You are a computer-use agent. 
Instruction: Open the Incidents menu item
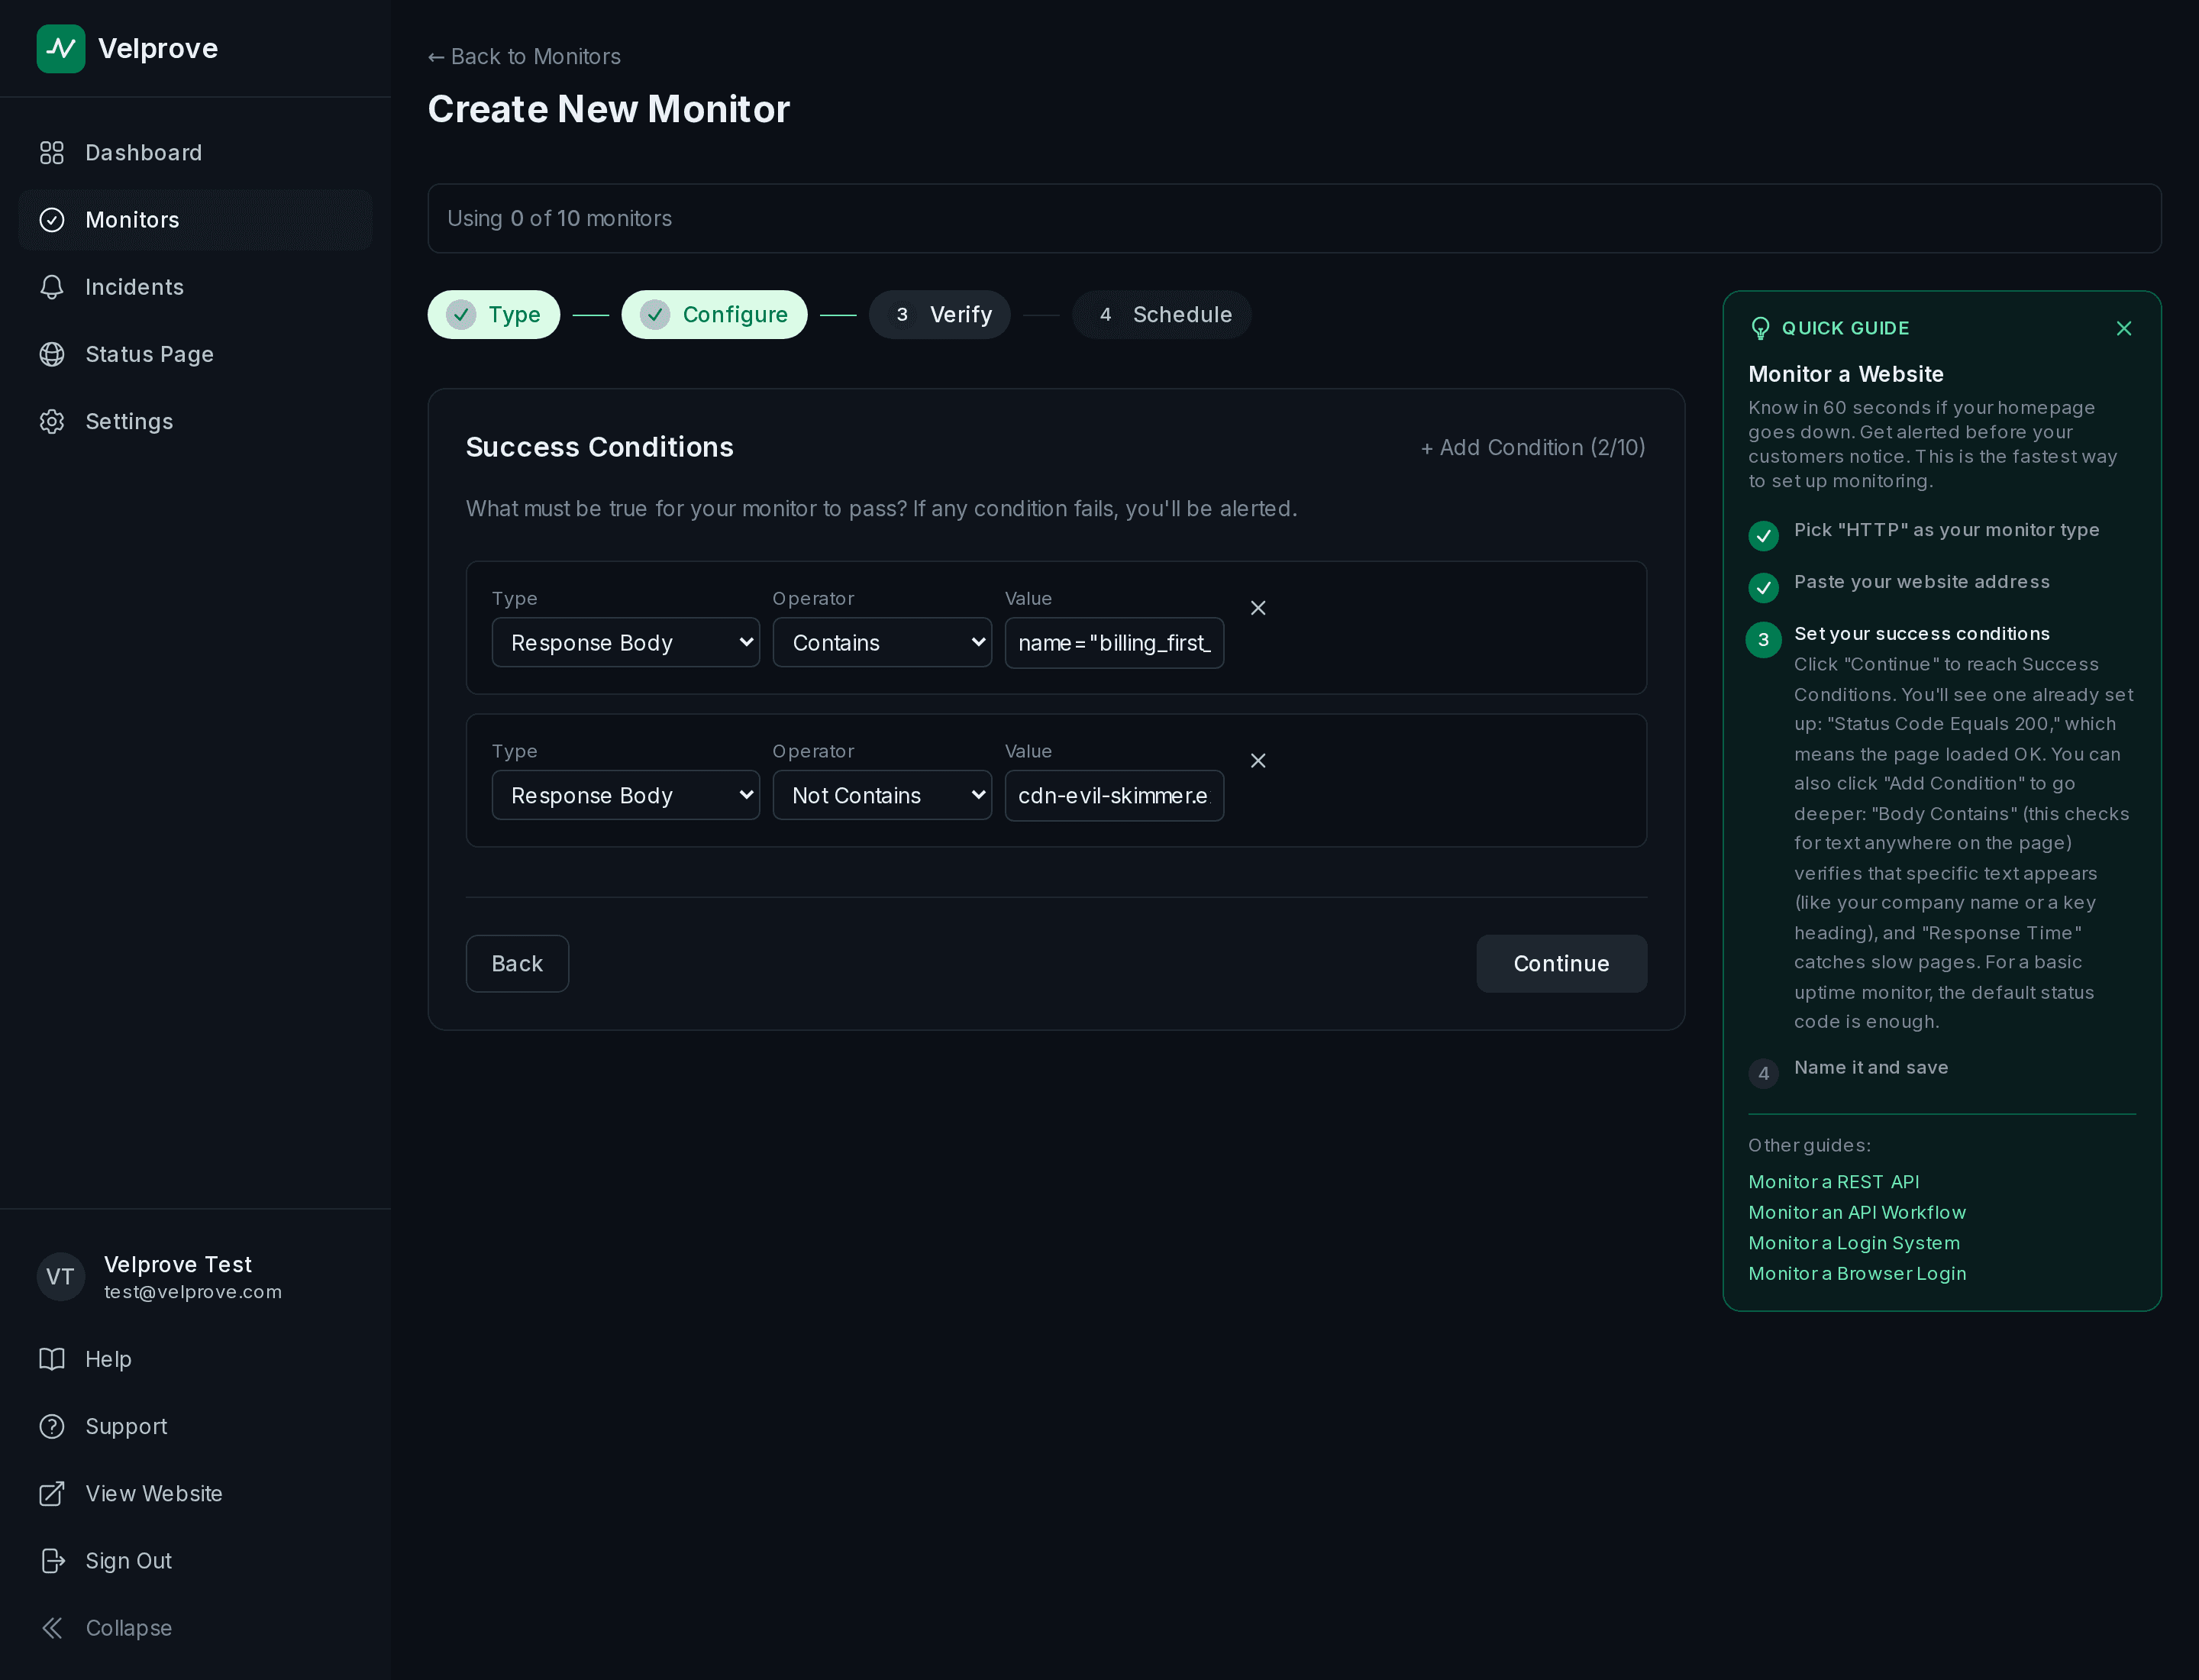pos(195,287)
